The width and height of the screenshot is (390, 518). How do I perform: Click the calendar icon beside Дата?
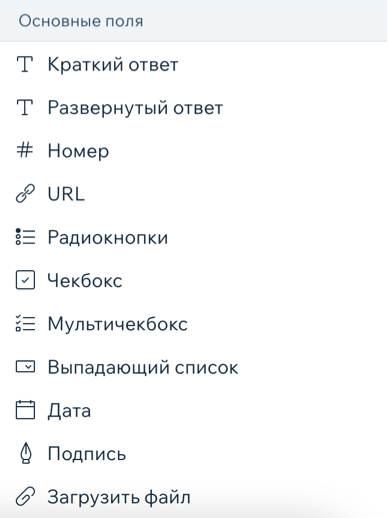tap(25, 410)
